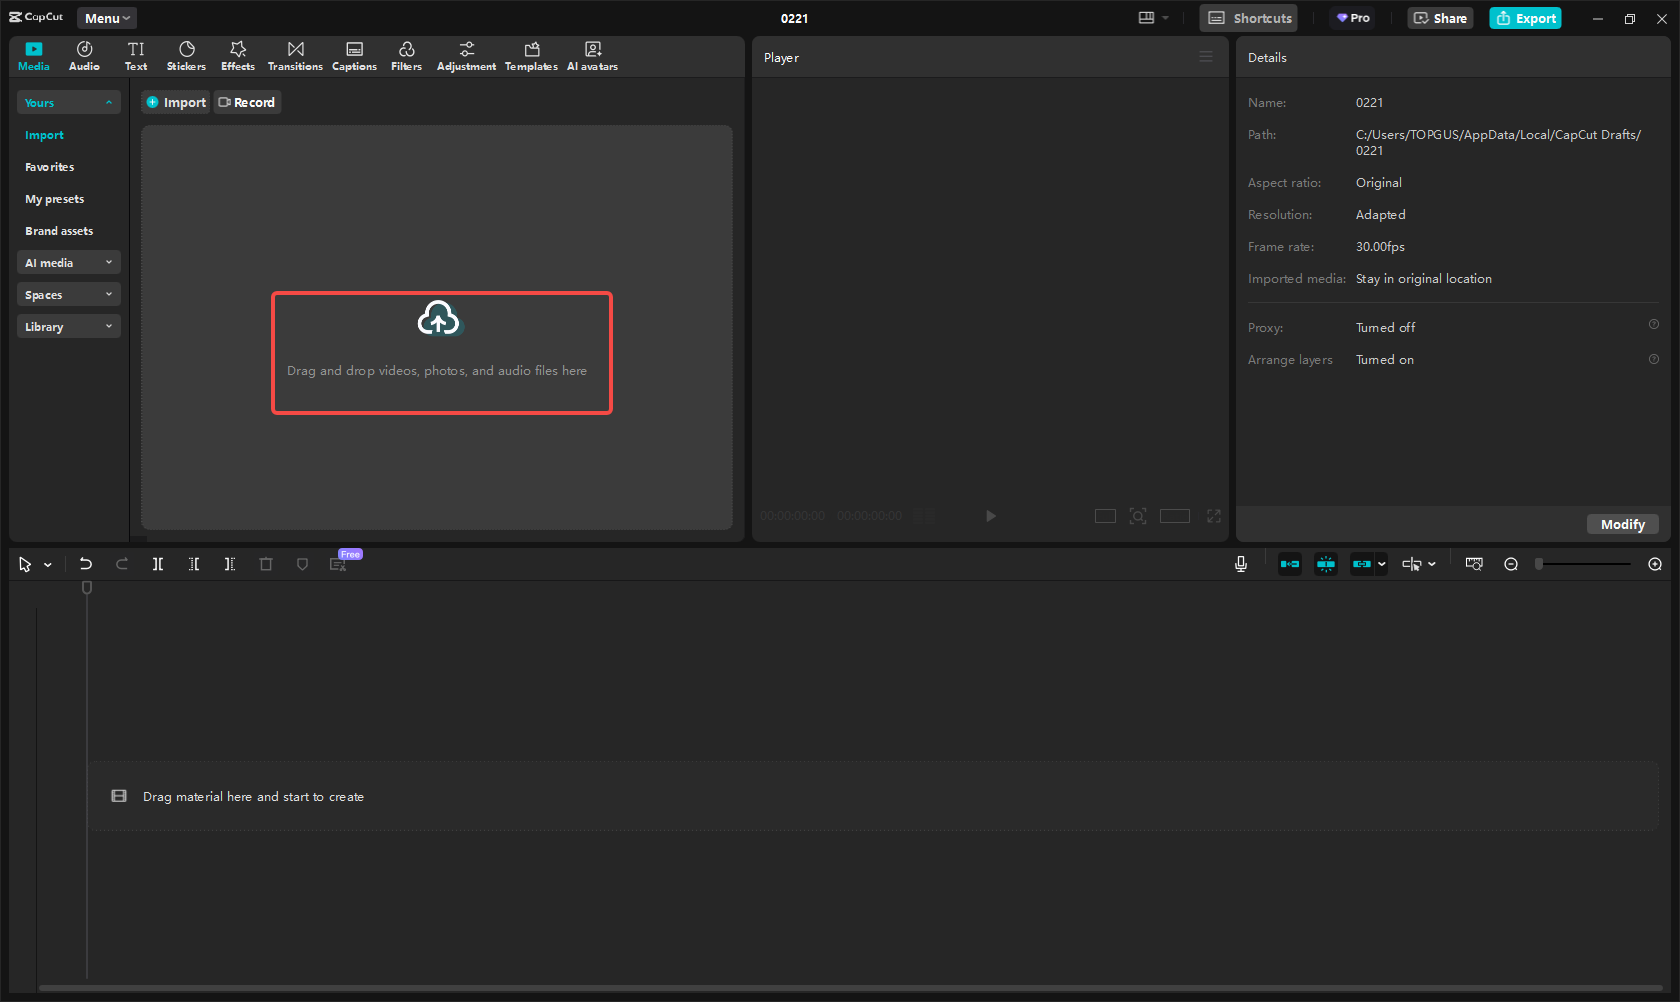This screenshot has height=1002, width=1680.
Task: Click the Share button
Action: pos(1440,18)
